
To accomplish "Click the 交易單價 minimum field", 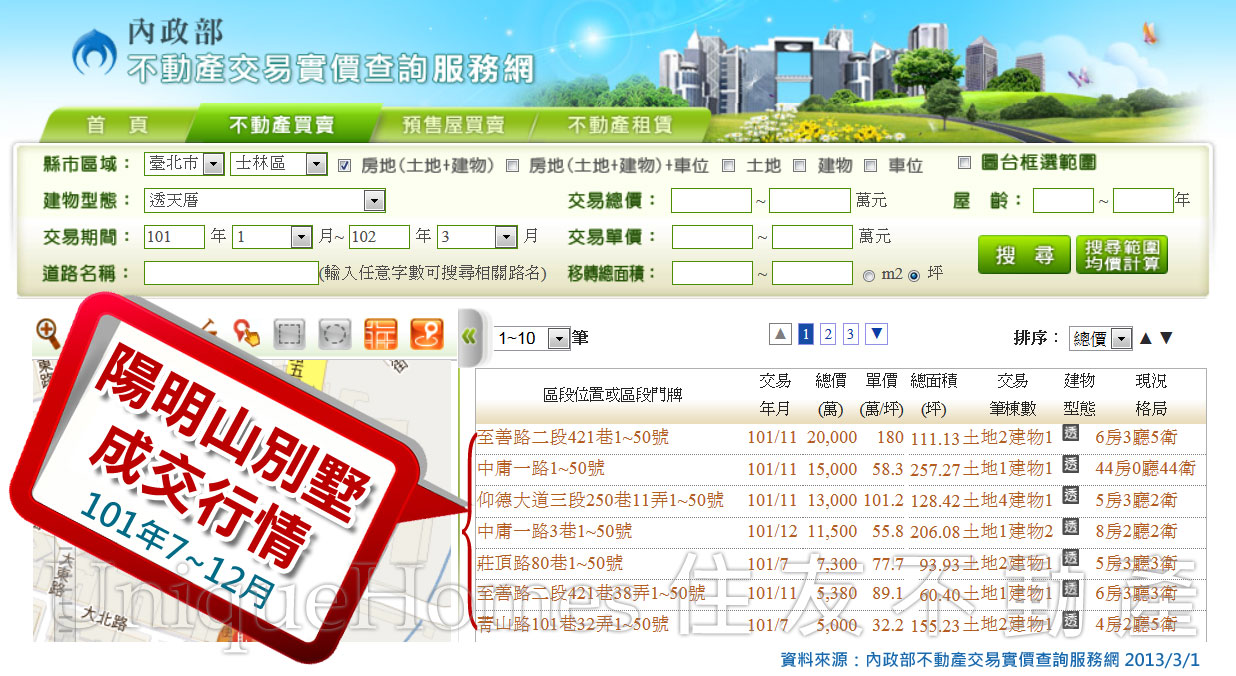I will (x=712, y=237).
